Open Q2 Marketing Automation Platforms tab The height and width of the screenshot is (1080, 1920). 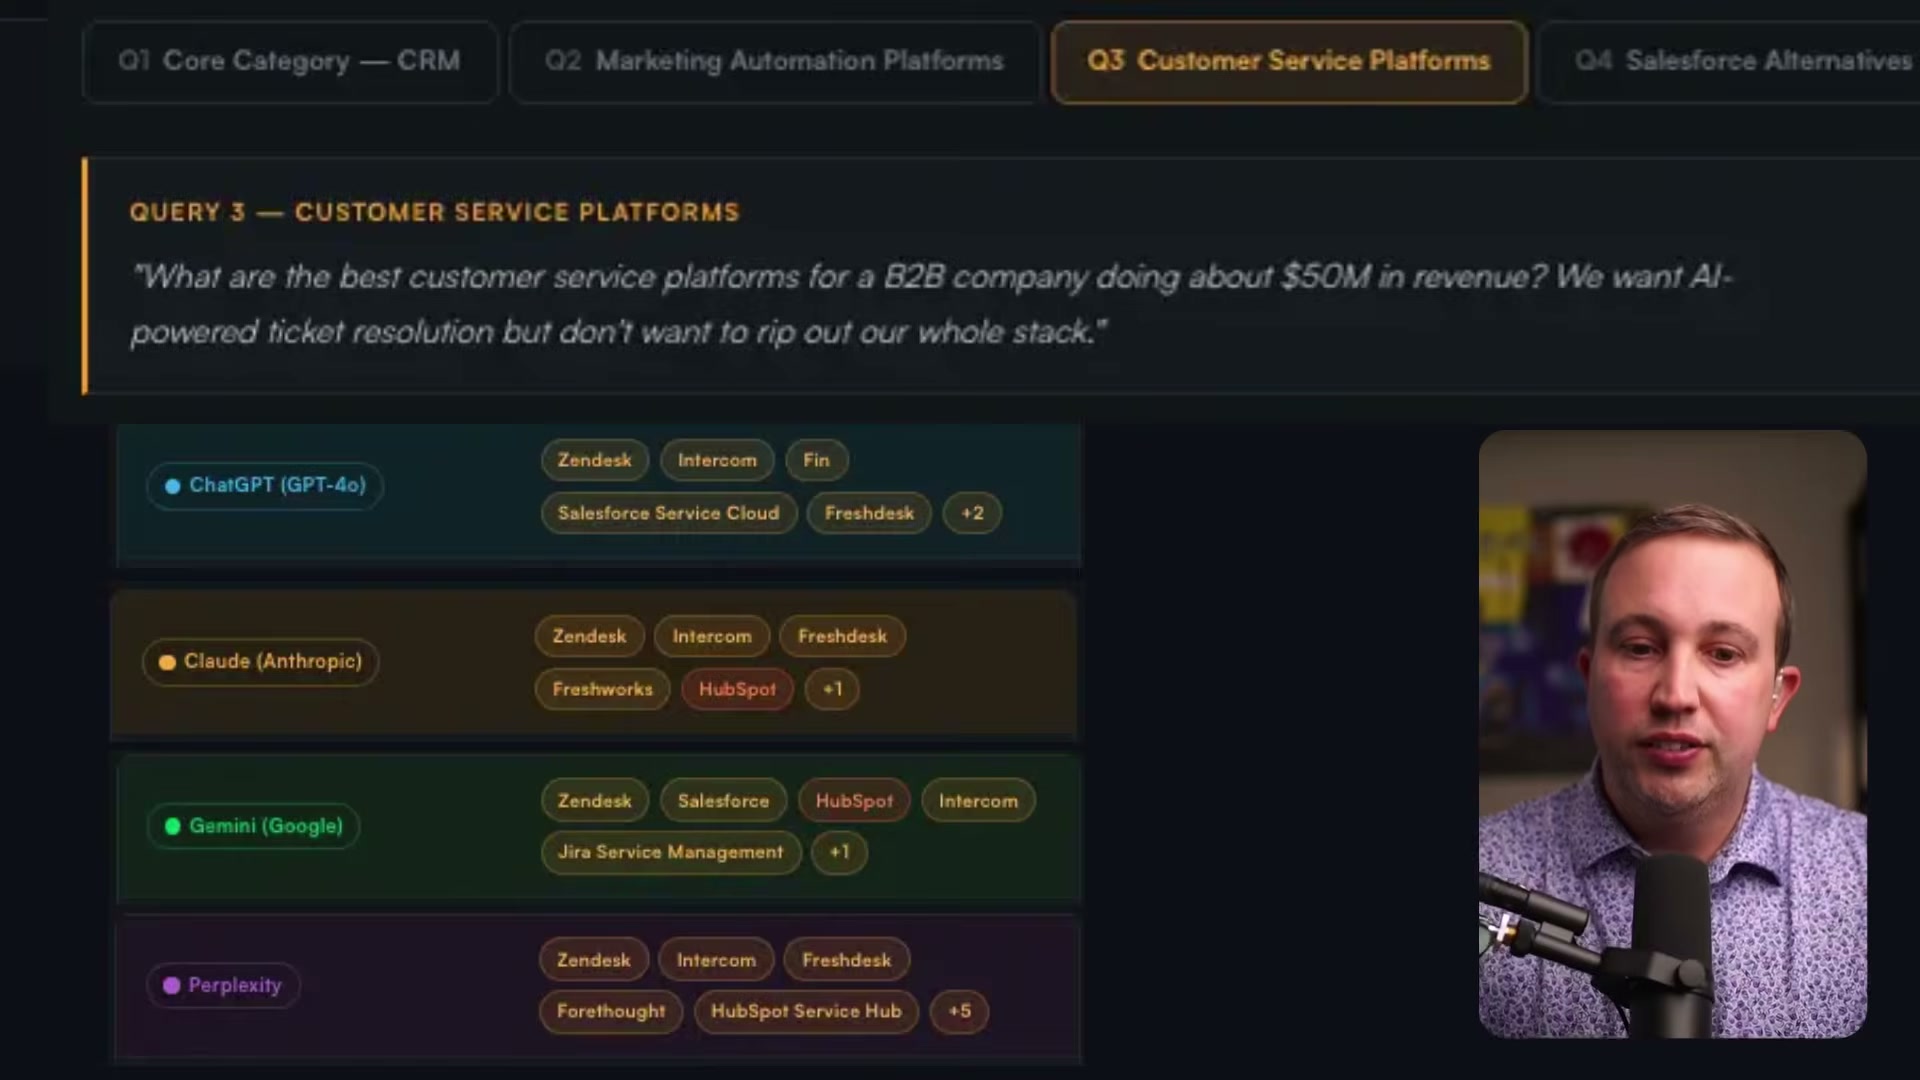[x=775, y=61]
